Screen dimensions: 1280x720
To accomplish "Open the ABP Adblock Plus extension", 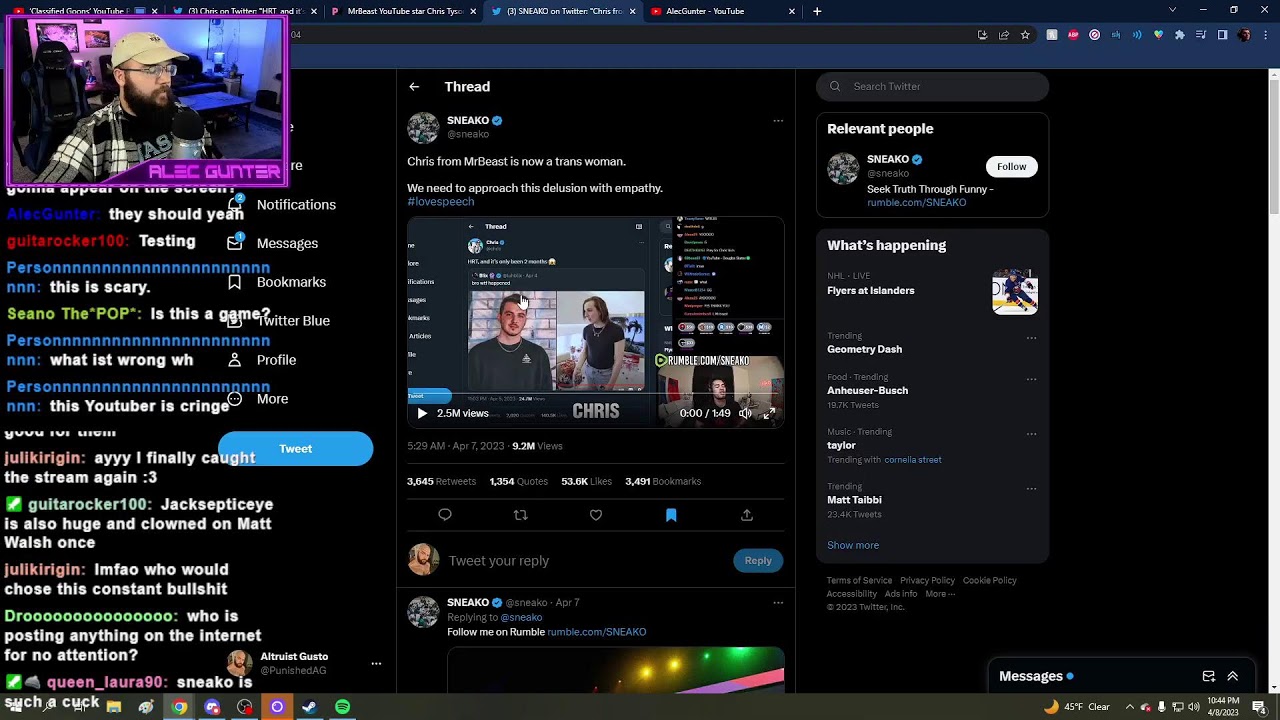I will point(1073,35).
